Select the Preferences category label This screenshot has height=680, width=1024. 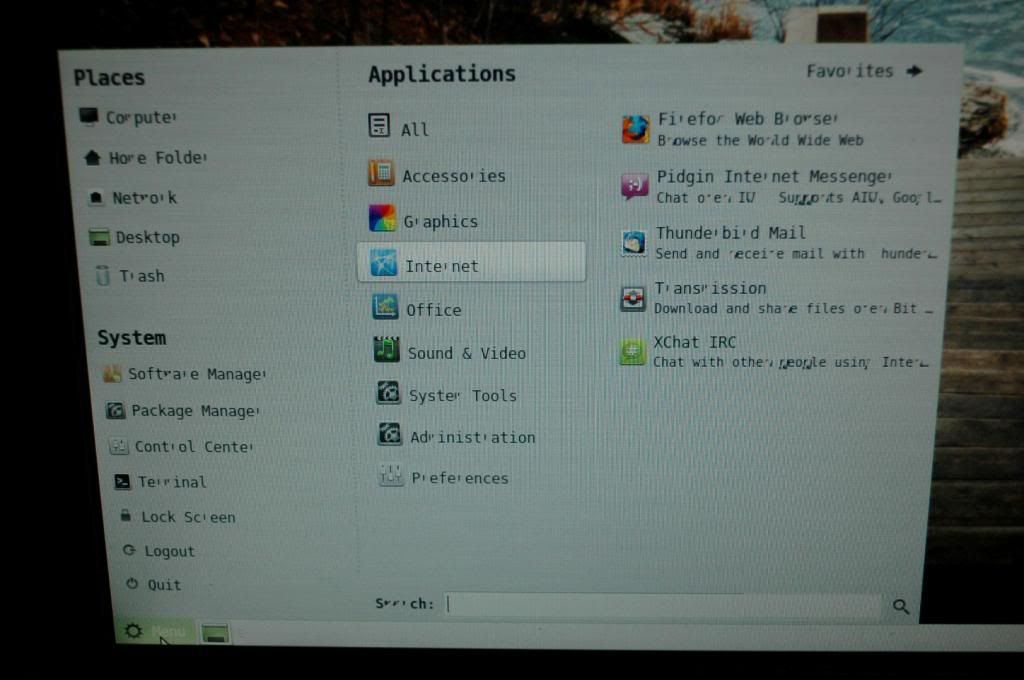(x=460, y=478)
